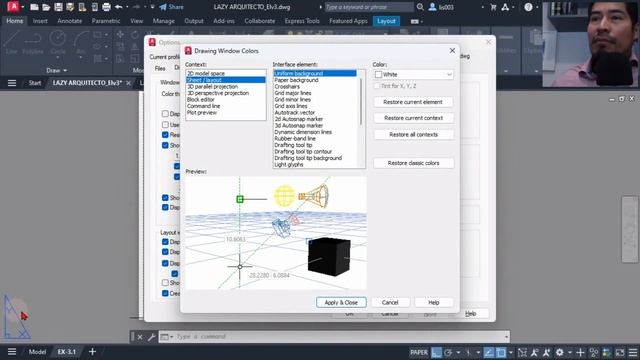
Task: Click the new layout plus icon
Action: (92, 351)
